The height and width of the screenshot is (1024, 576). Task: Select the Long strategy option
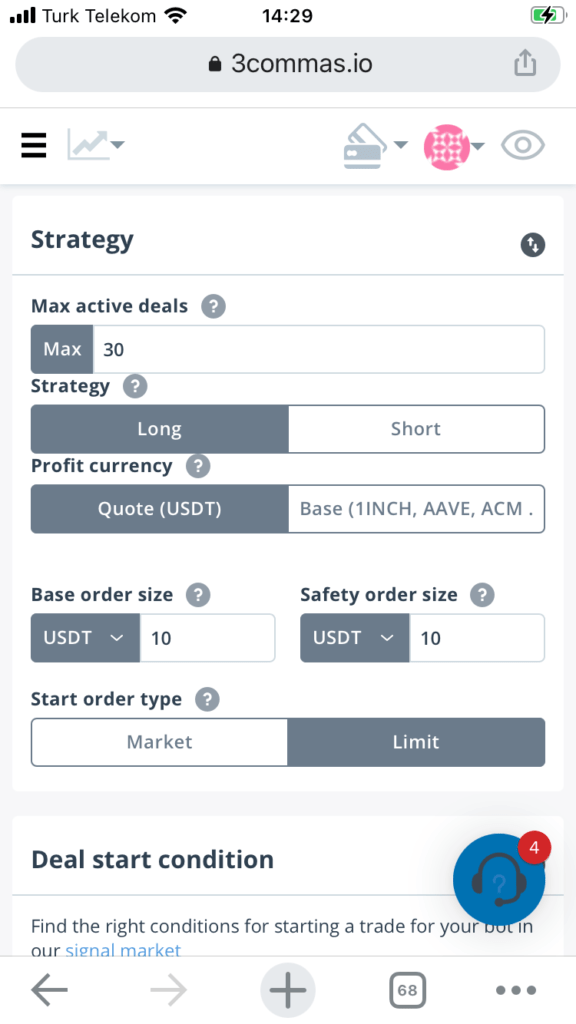pos(159,429)
